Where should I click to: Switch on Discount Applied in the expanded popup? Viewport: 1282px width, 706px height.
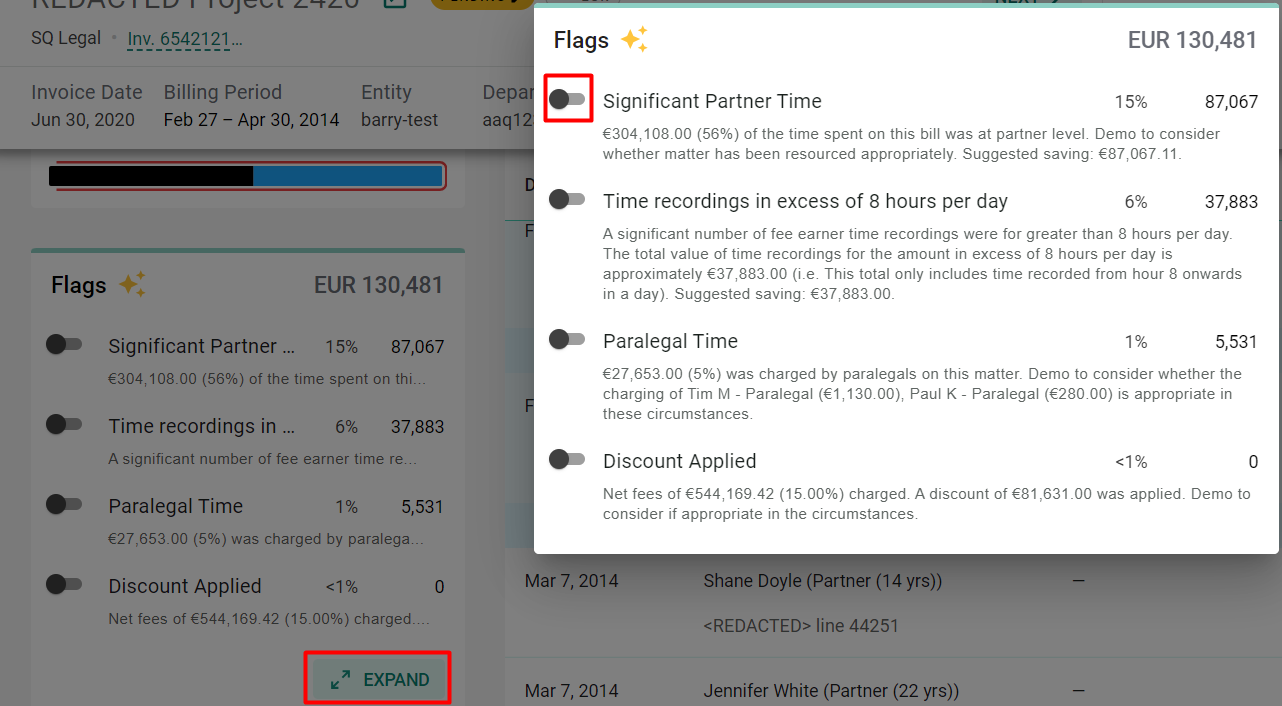click(567, 459)
